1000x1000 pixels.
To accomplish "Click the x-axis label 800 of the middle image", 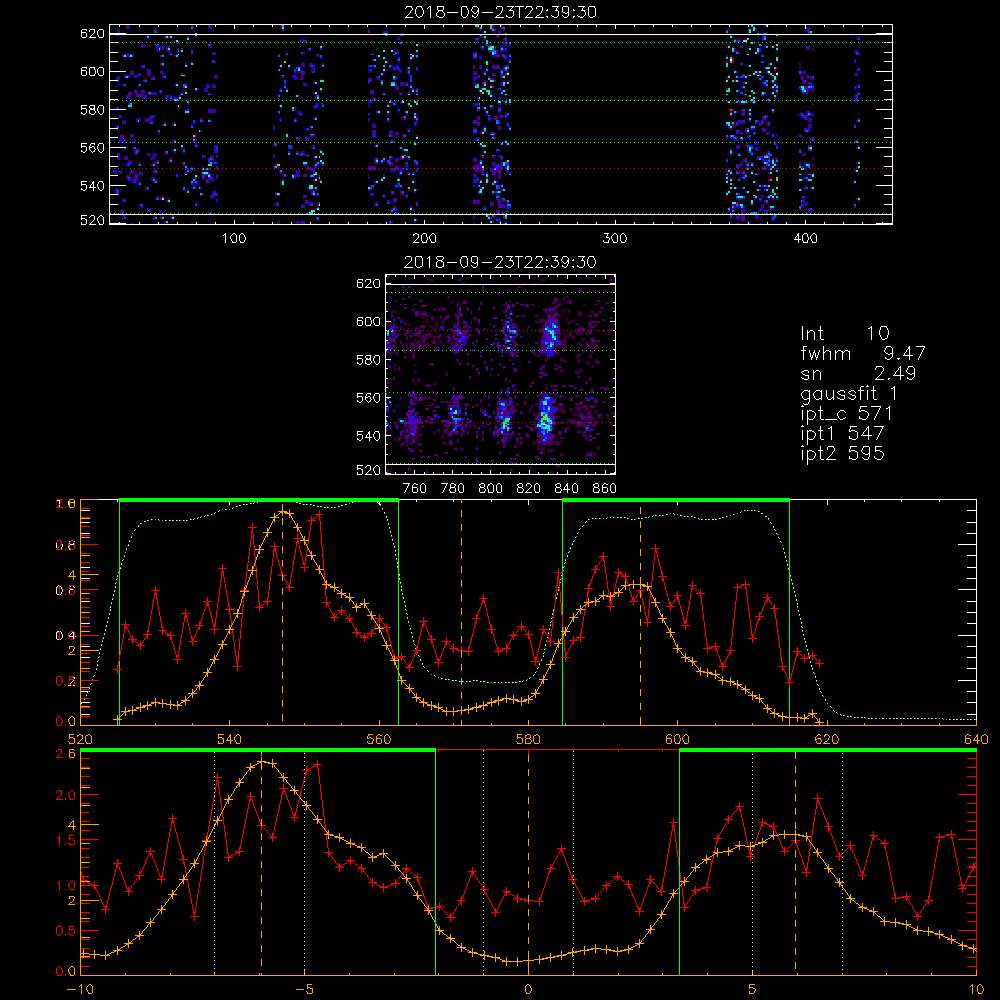I will coord(490,489).
